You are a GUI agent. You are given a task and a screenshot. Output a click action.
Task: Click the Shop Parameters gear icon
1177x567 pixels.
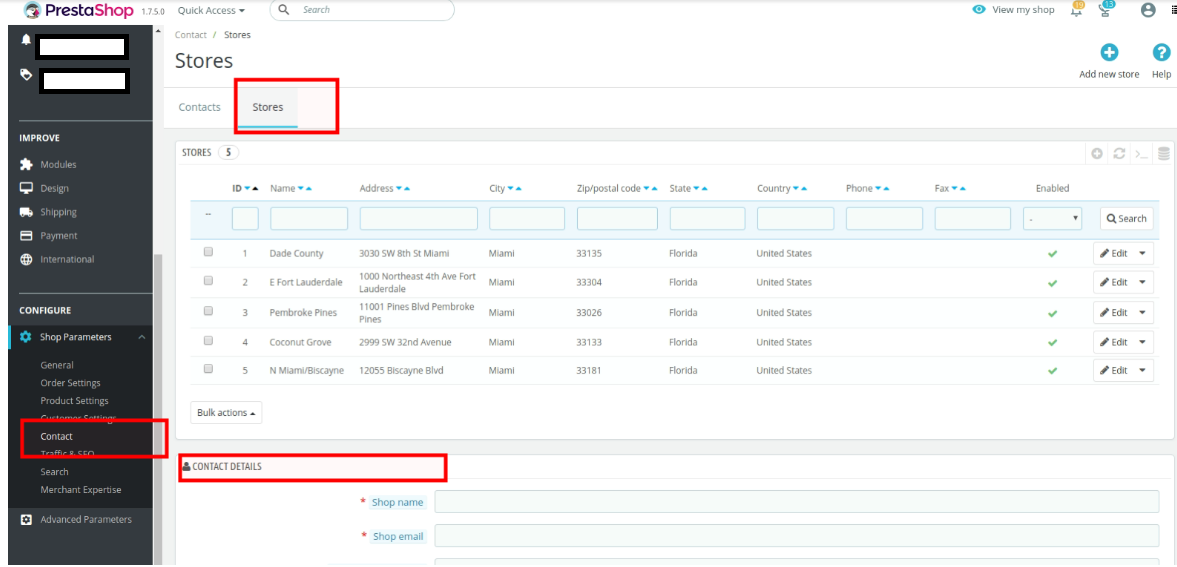point(26,337)
